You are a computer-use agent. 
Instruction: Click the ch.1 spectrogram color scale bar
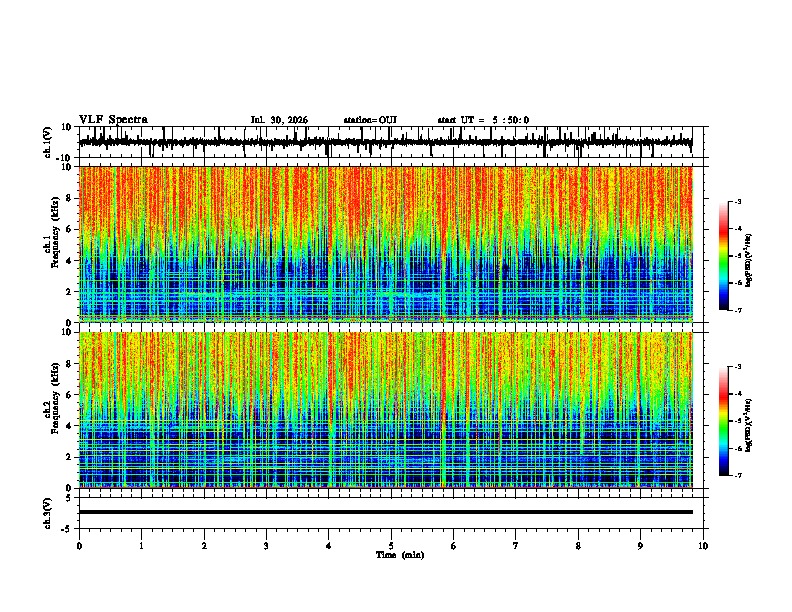coord(724,256)
